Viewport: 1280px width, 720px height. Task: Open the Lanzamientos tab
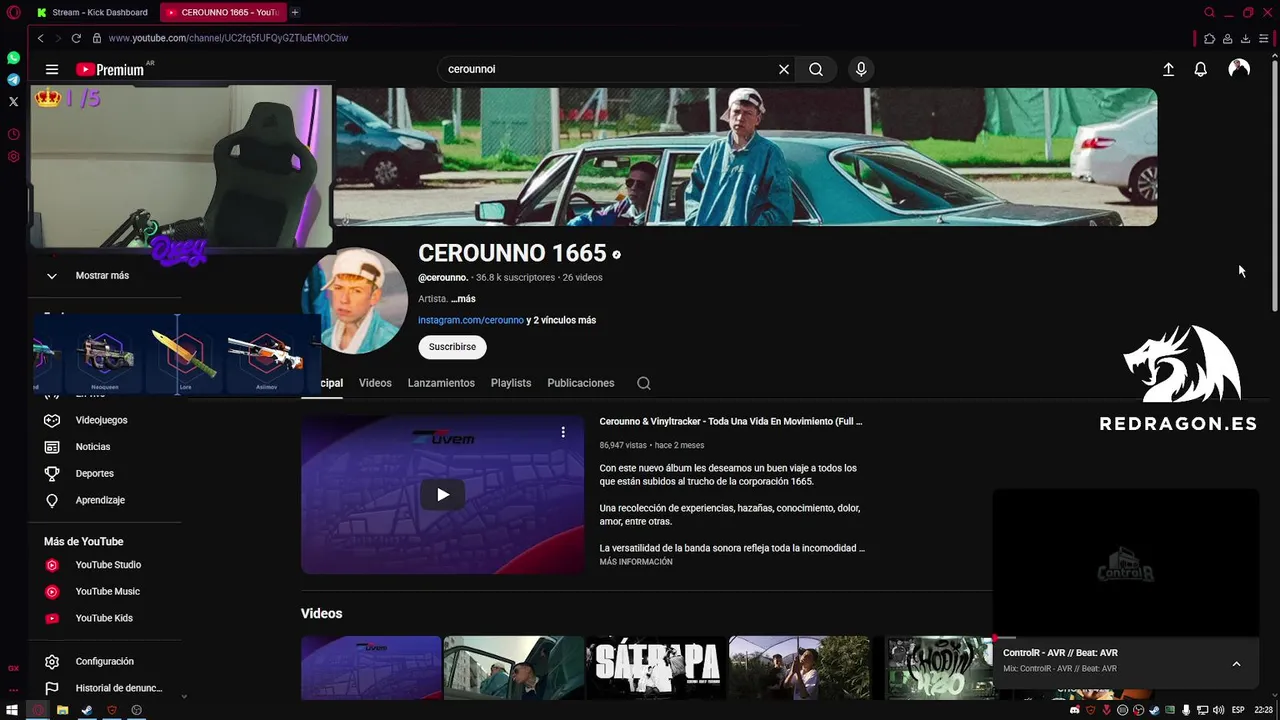tap(441, 383)
